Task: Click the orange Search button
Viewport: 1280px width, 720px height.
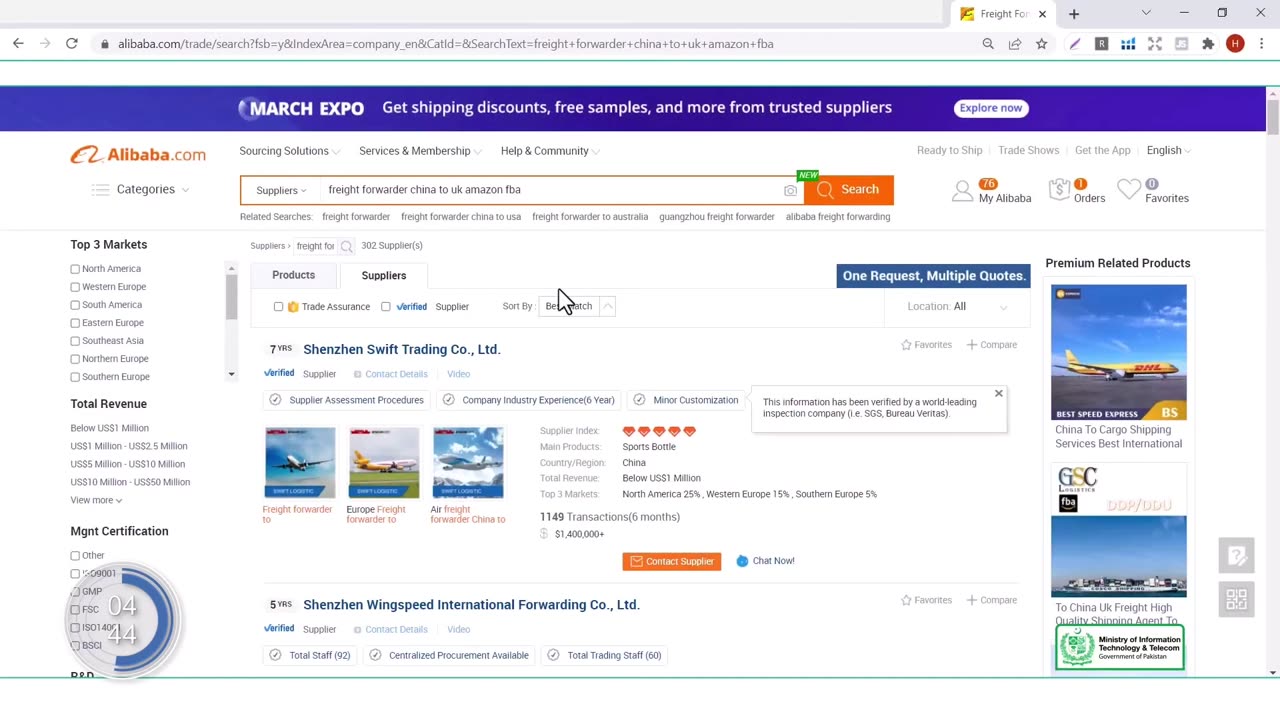Action: (849, 190)
